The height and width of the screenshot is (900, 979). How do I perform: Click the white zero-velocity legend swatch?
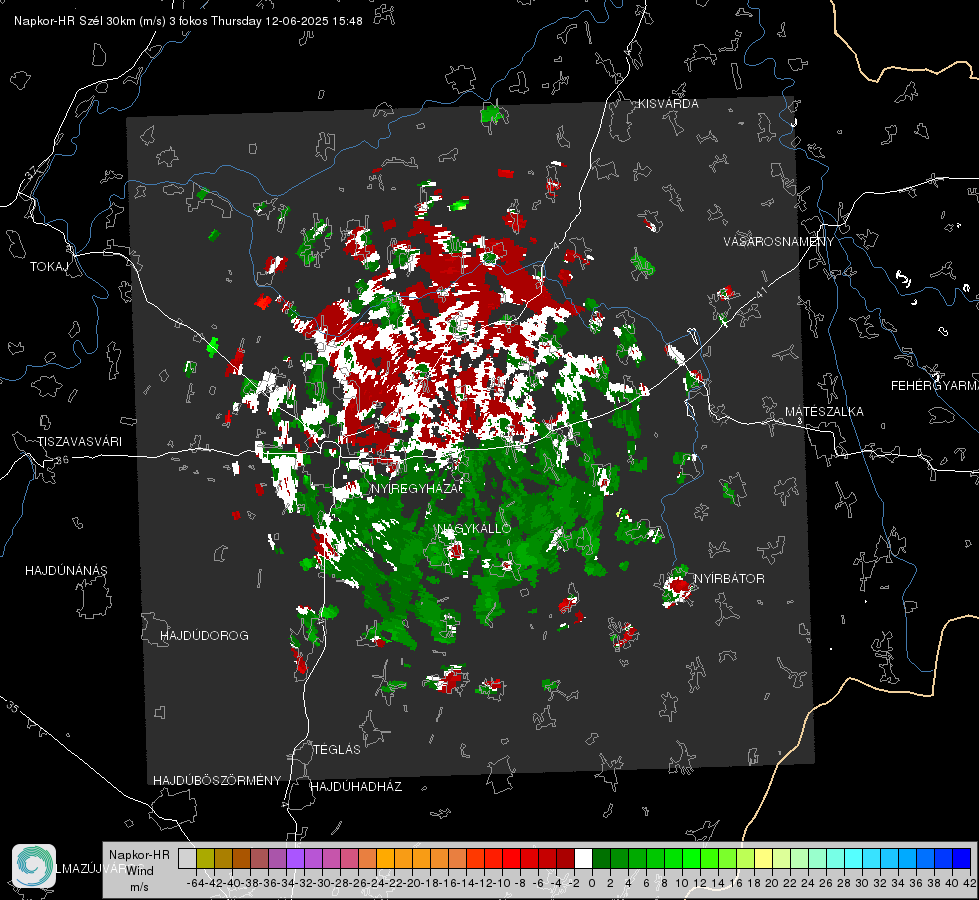583,858
